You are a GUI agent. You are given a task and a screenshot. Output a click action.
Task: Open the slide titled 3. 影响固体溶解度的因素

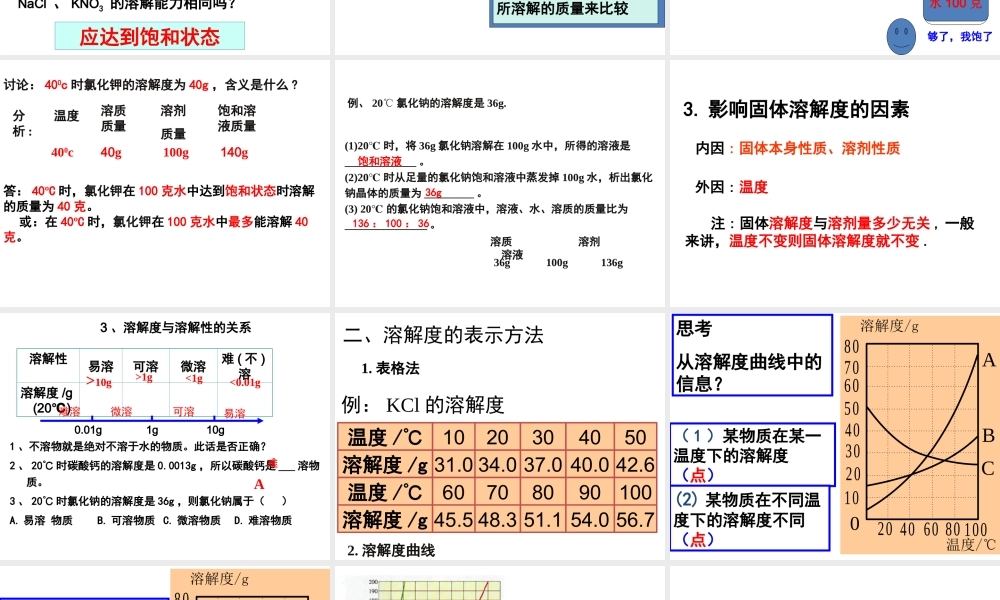tap(835, 184)
